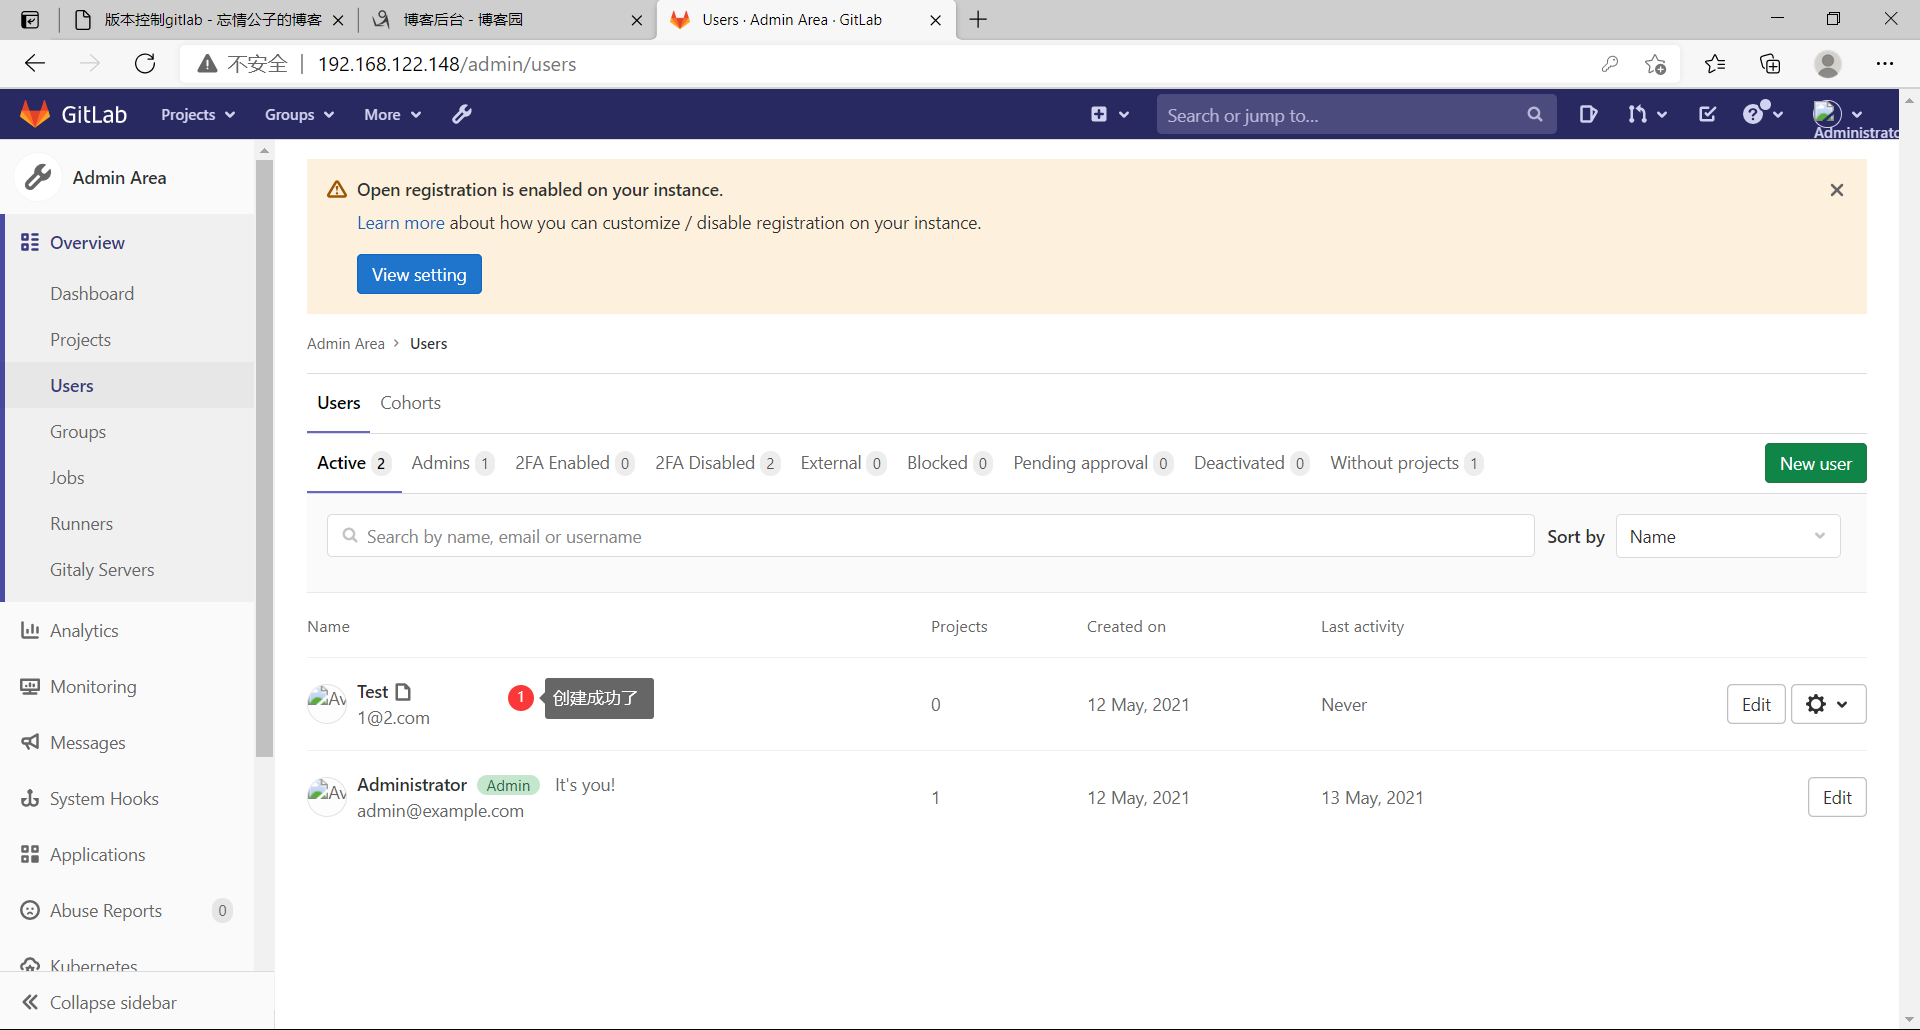Dismiss the open registration warning banner

point(1837,190)
